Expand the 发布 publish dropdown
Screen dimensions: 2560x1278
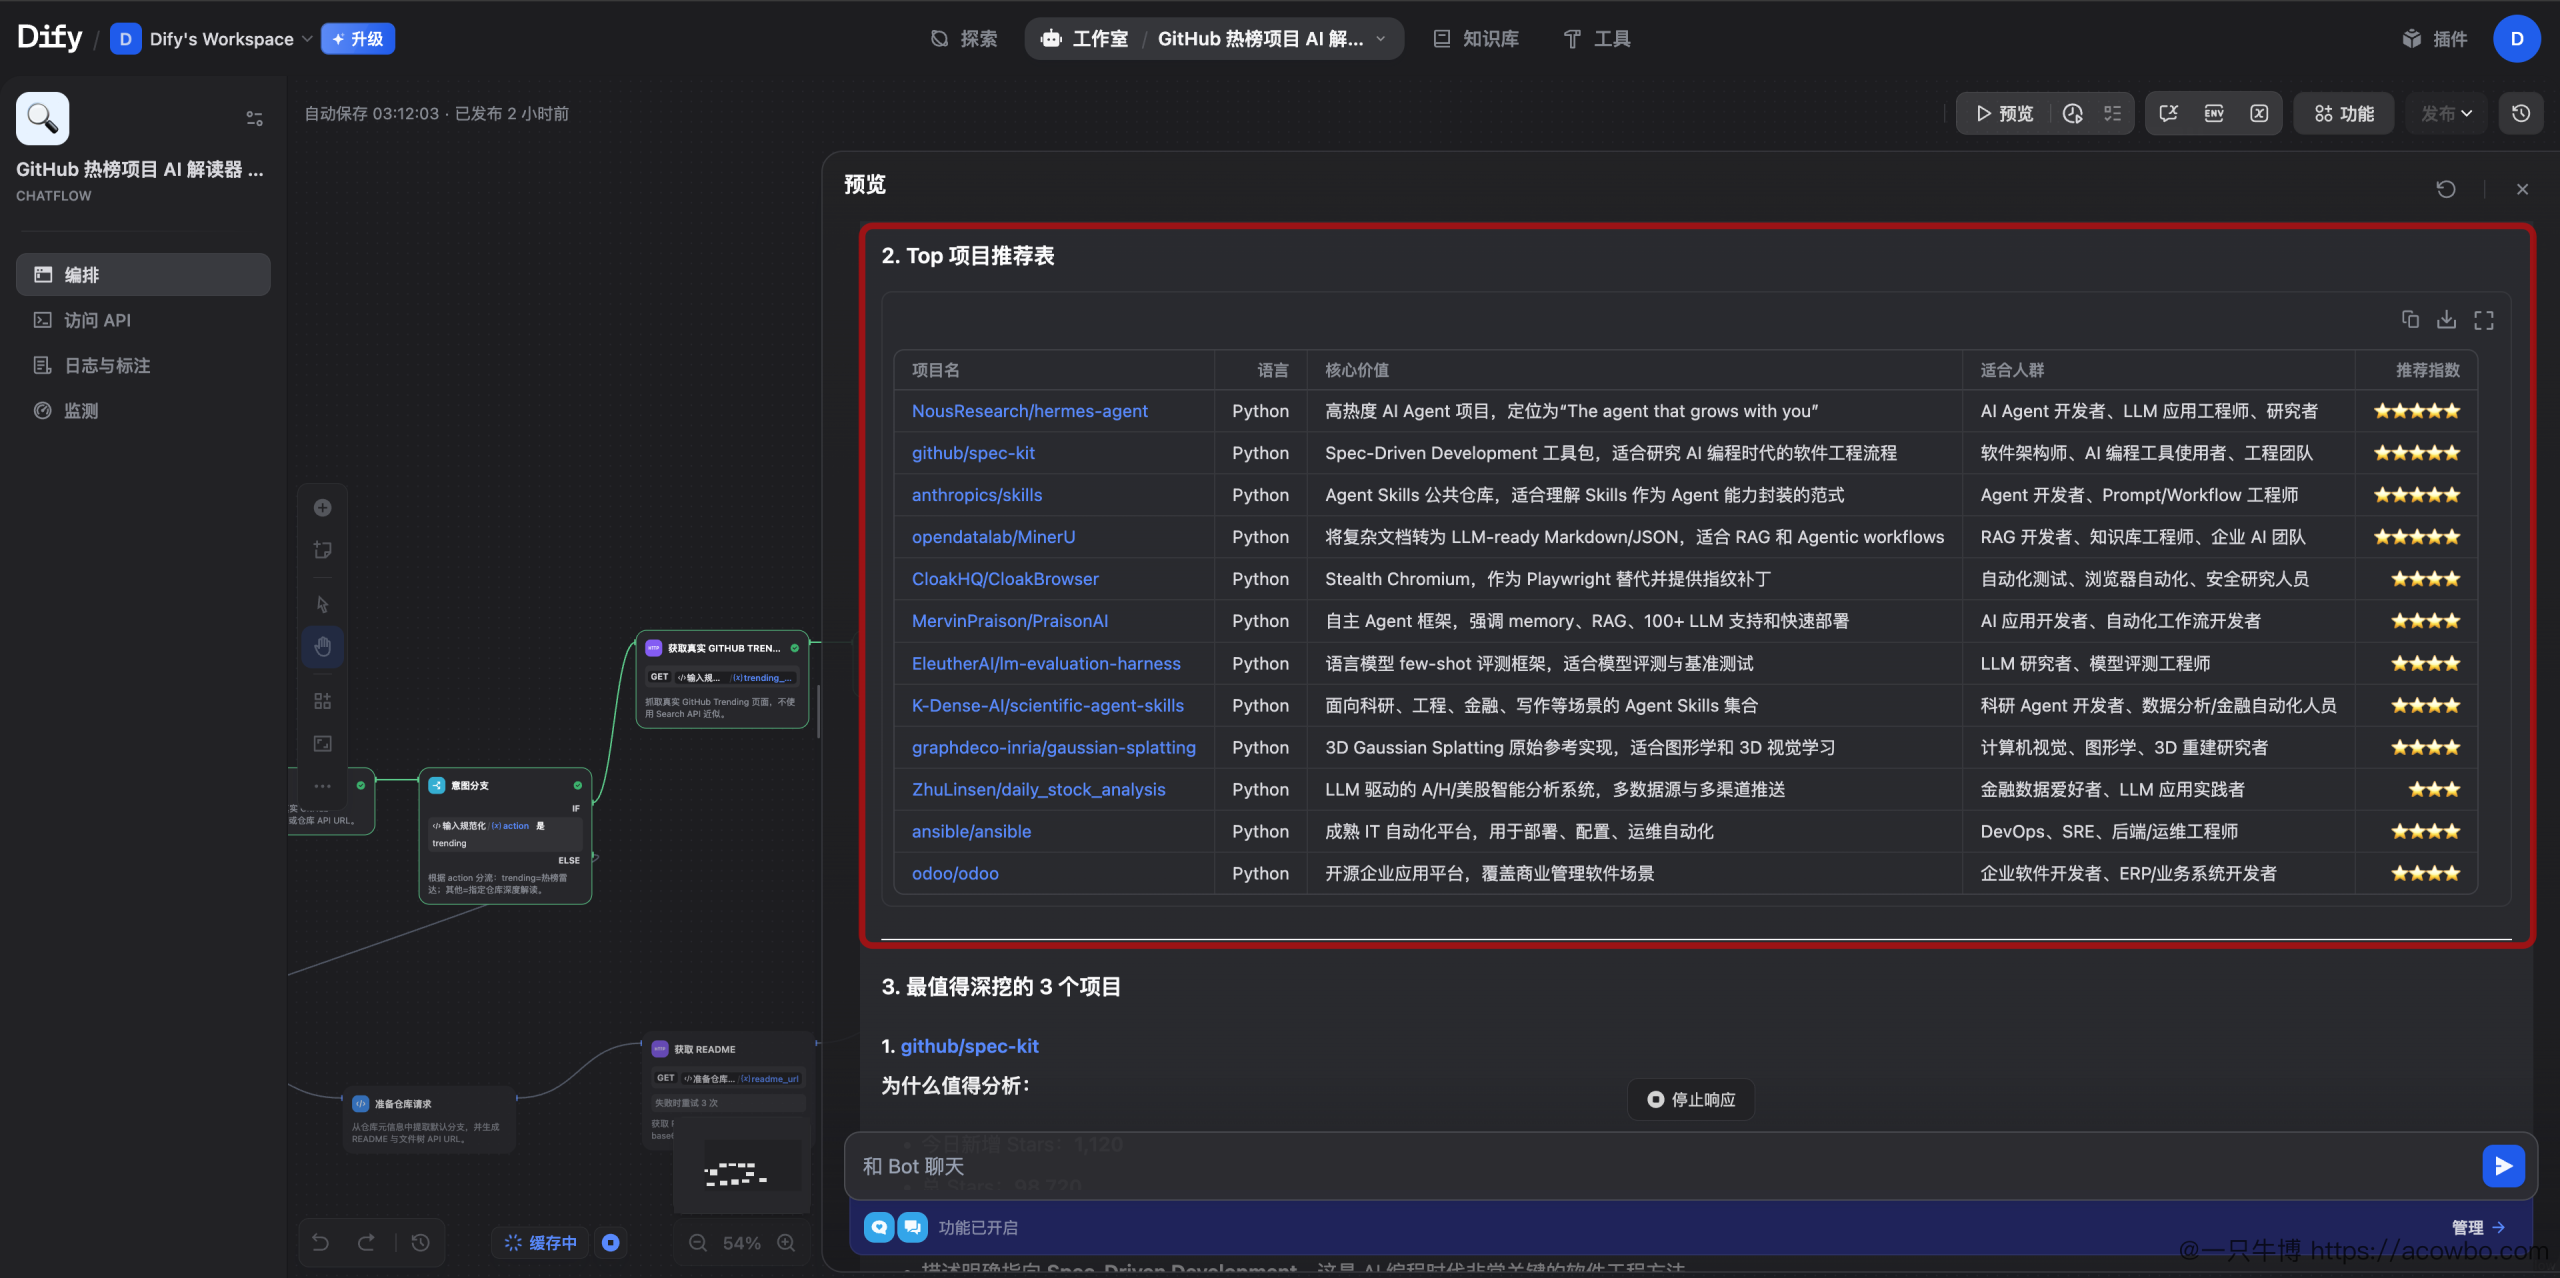[x=2446, y=113]
